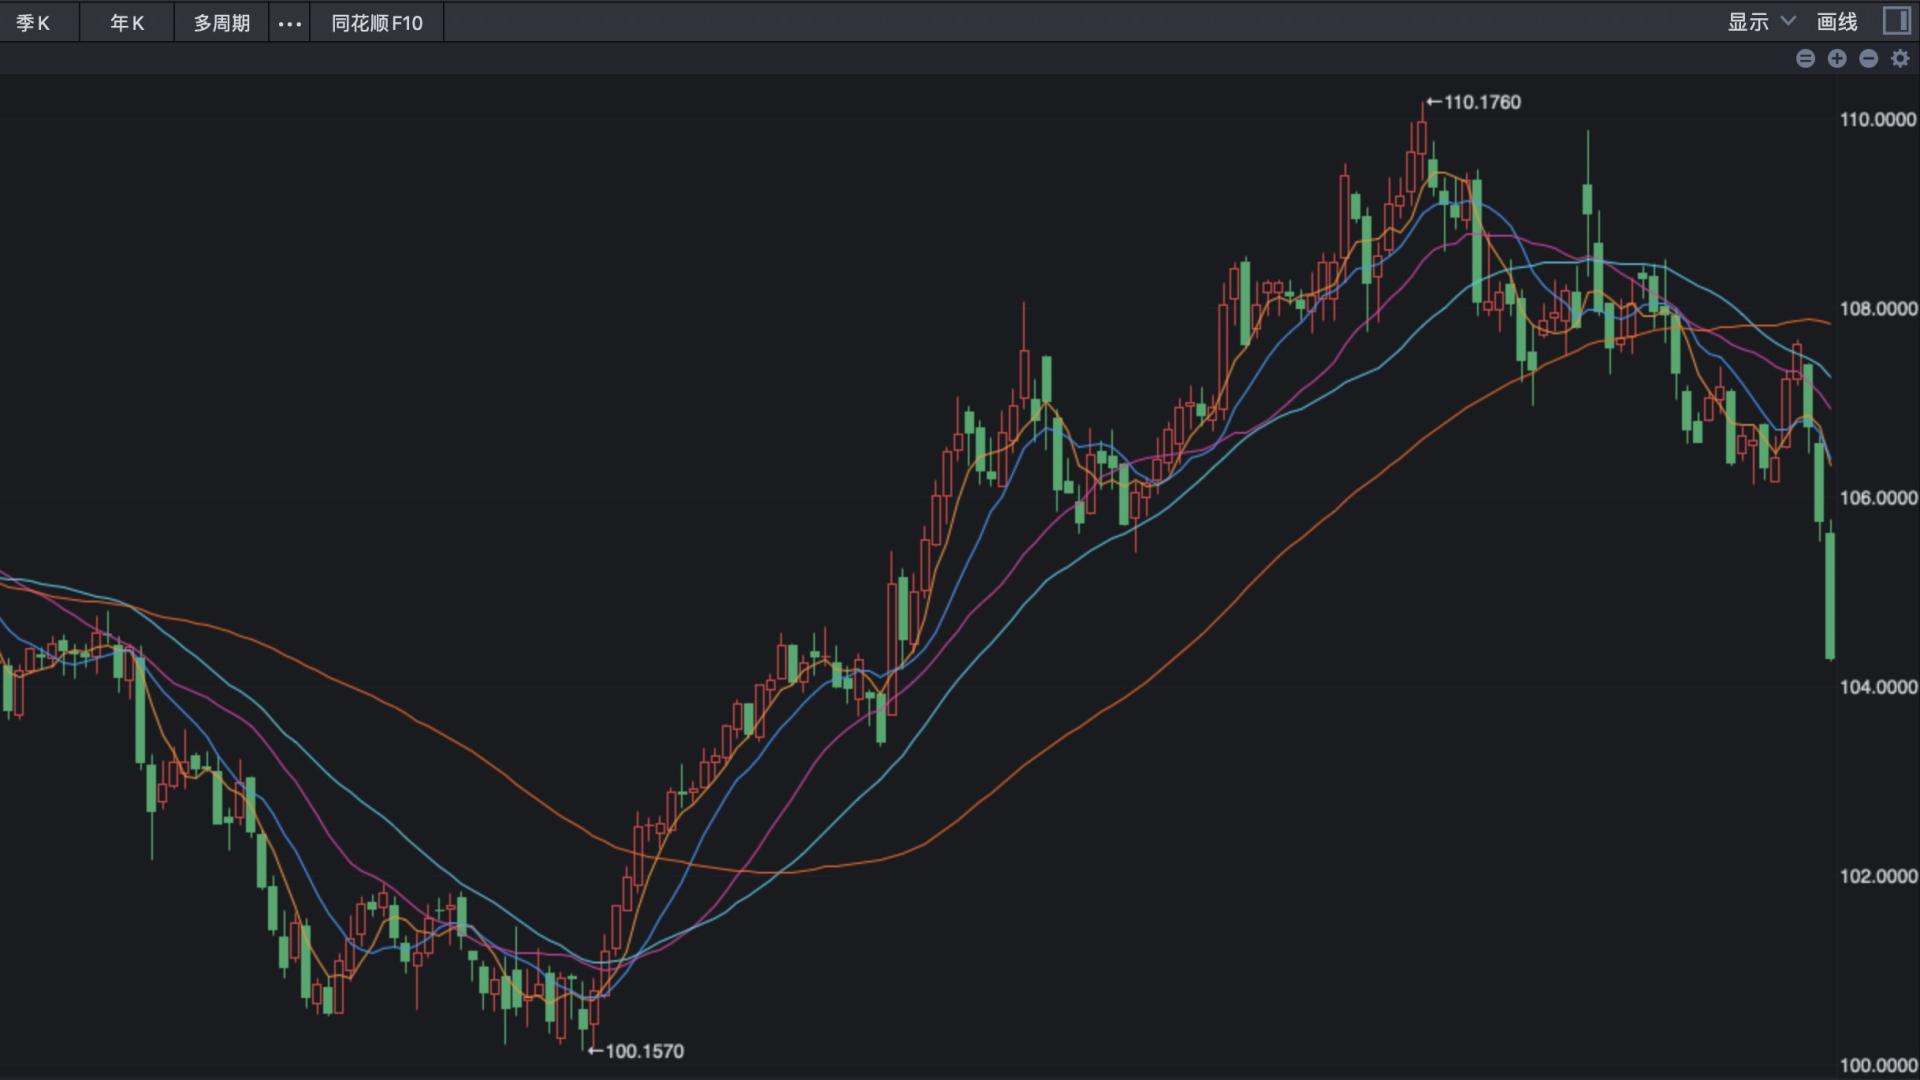Click the equal-sign reset zoom icon
1920x1080 pixels.
pos(1805,59)
